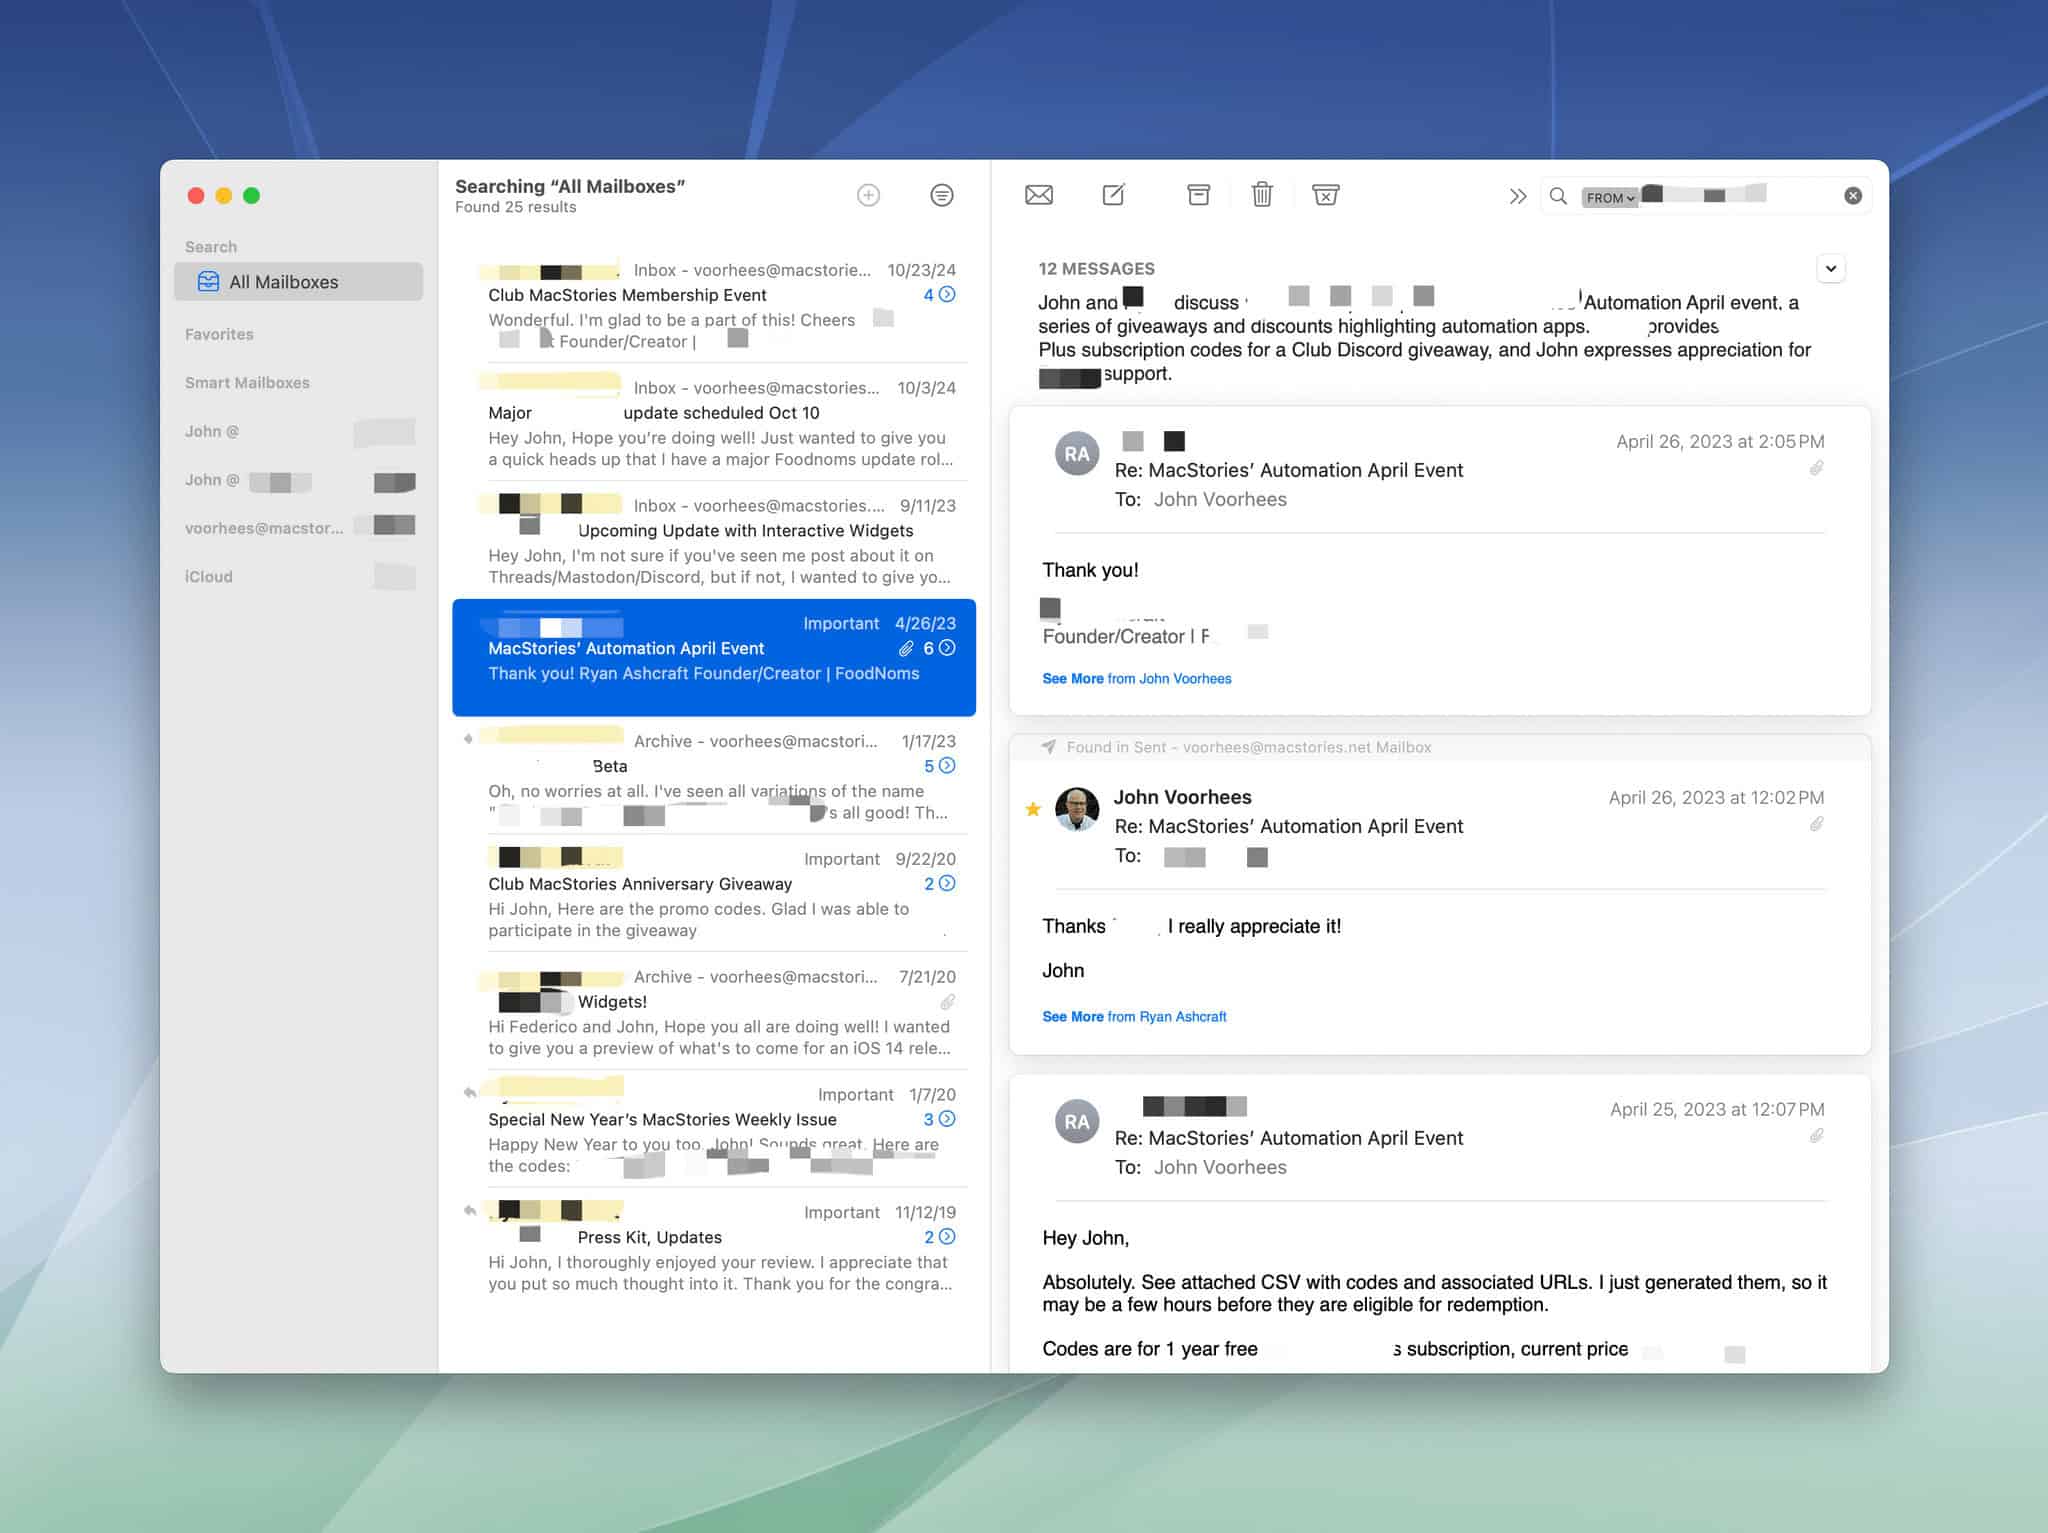
Task: Expand the 6-message thread on Automation April Event
Action: [939, 648]
